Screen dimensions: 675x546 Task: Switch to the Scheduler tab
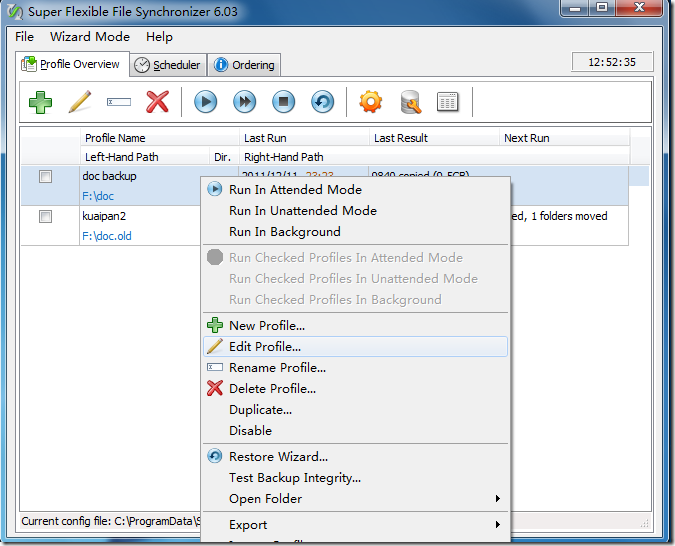coord(168,65)
